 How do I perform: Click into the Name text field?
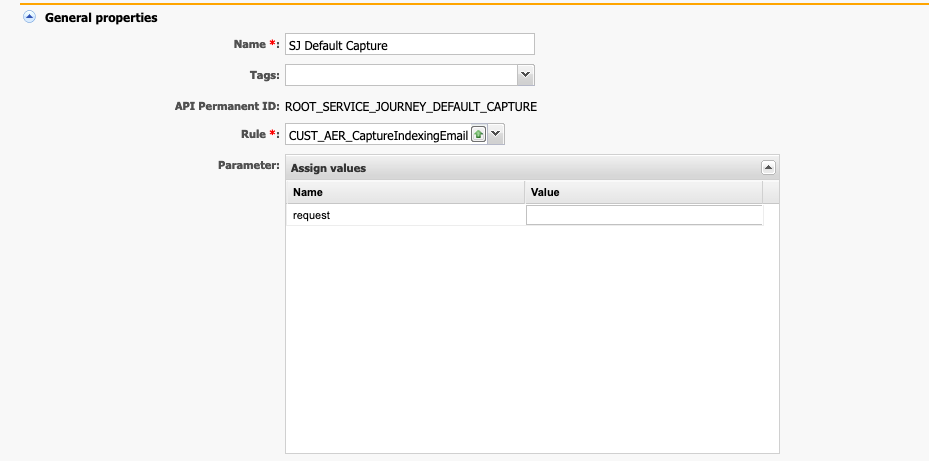(409, 44)
